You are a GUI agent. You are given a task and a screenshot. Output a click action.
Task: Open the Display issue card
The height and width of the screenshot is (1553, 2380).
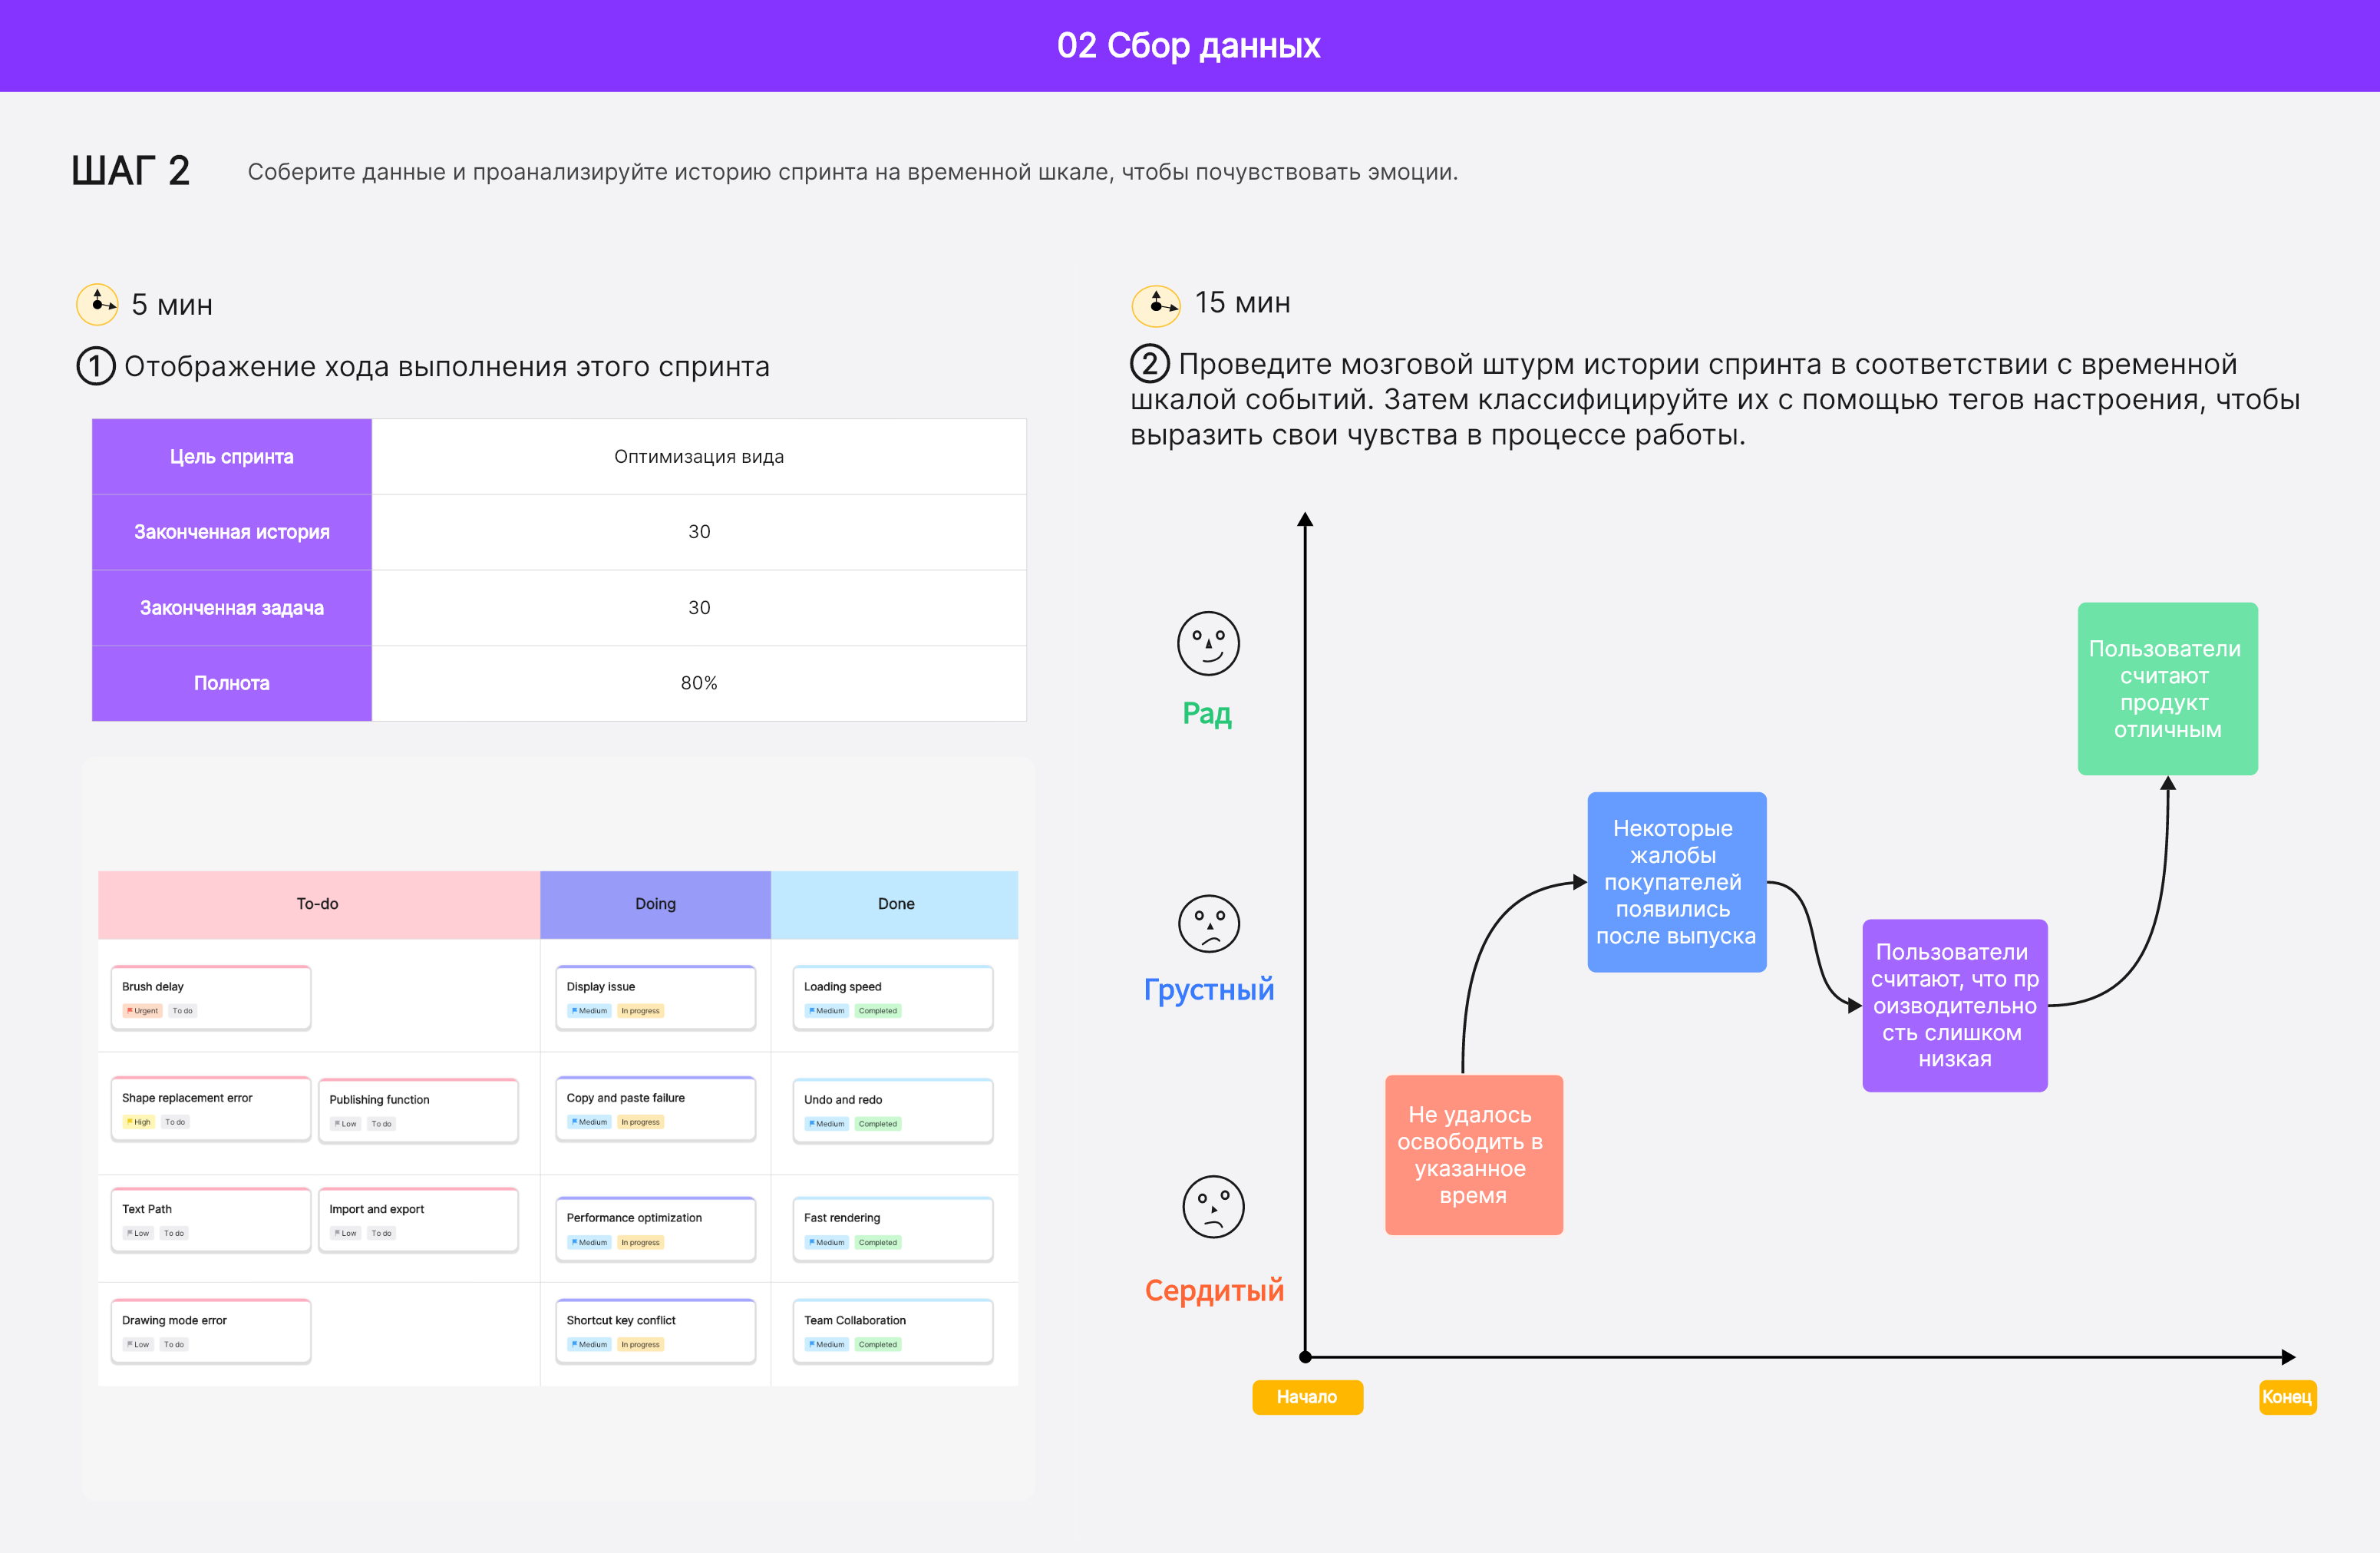coord(655,997)
